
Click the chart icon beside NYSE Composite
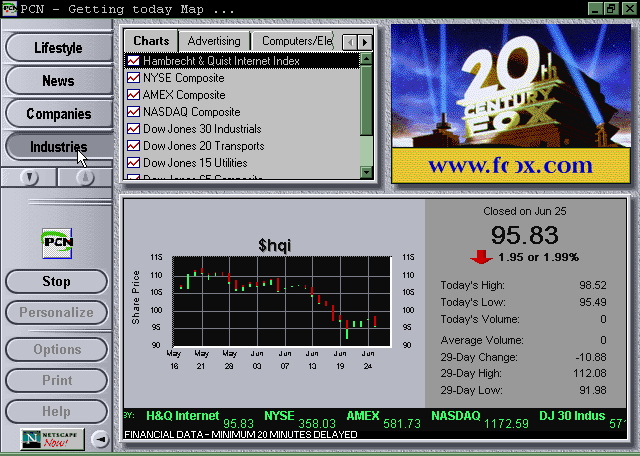coord(133,78)
